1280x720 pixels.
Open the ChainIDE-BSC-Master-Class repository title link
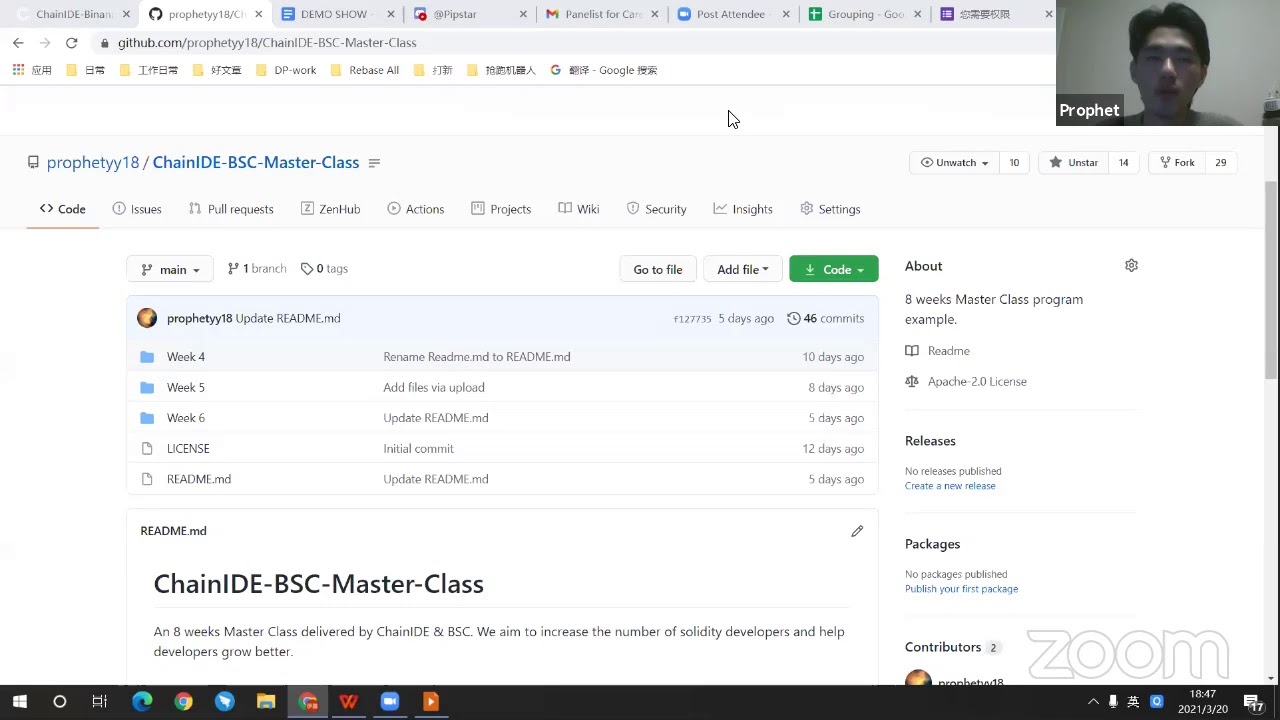[256, 163]
